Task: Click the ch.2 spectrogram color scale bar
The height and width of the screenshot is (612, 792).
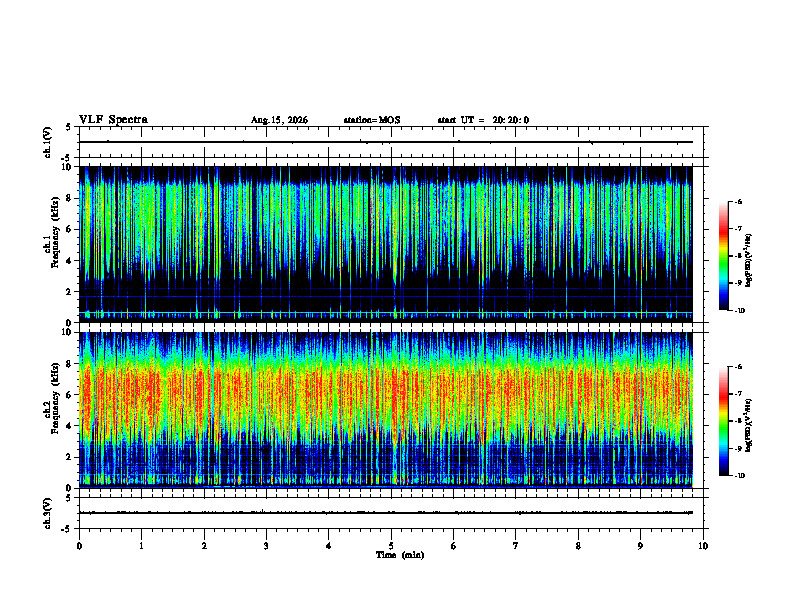Action: coord(723,421)
